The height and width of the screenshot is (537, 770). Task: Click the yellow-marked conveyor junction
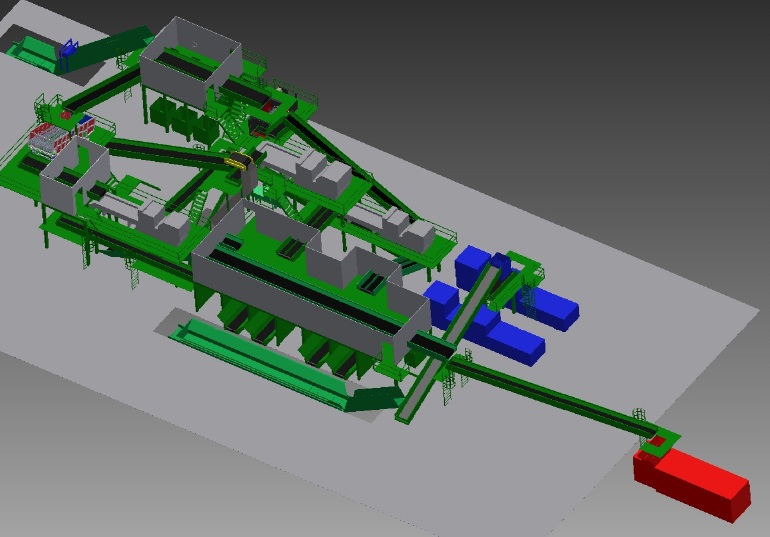(238, 162)
